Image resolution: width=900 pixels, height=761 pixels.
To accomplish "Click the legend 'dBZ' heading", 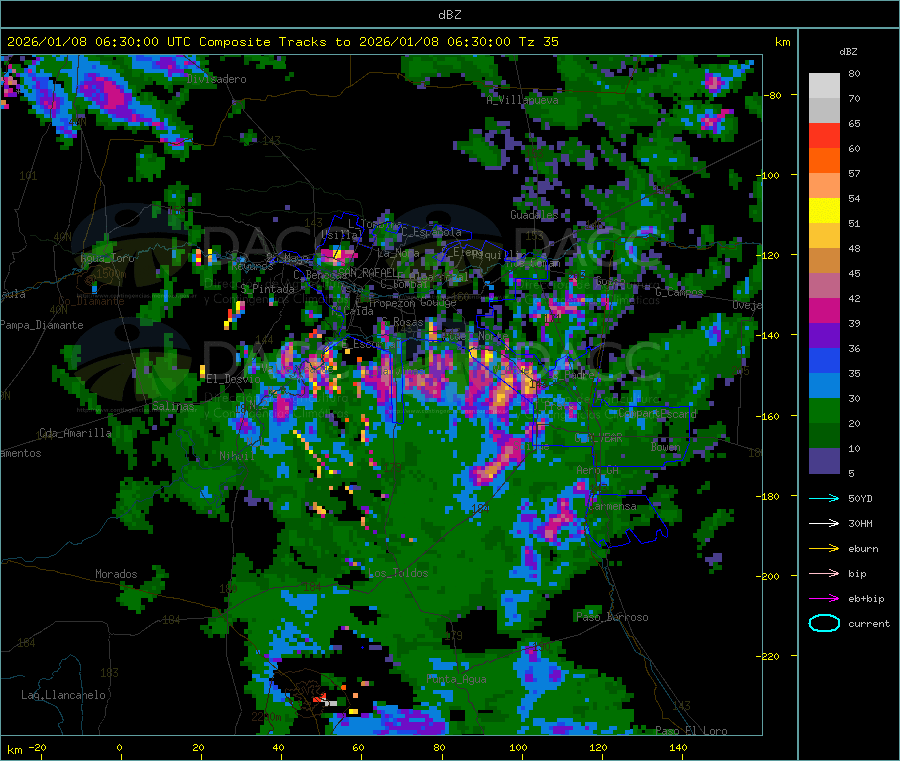I will pos(848,52).
